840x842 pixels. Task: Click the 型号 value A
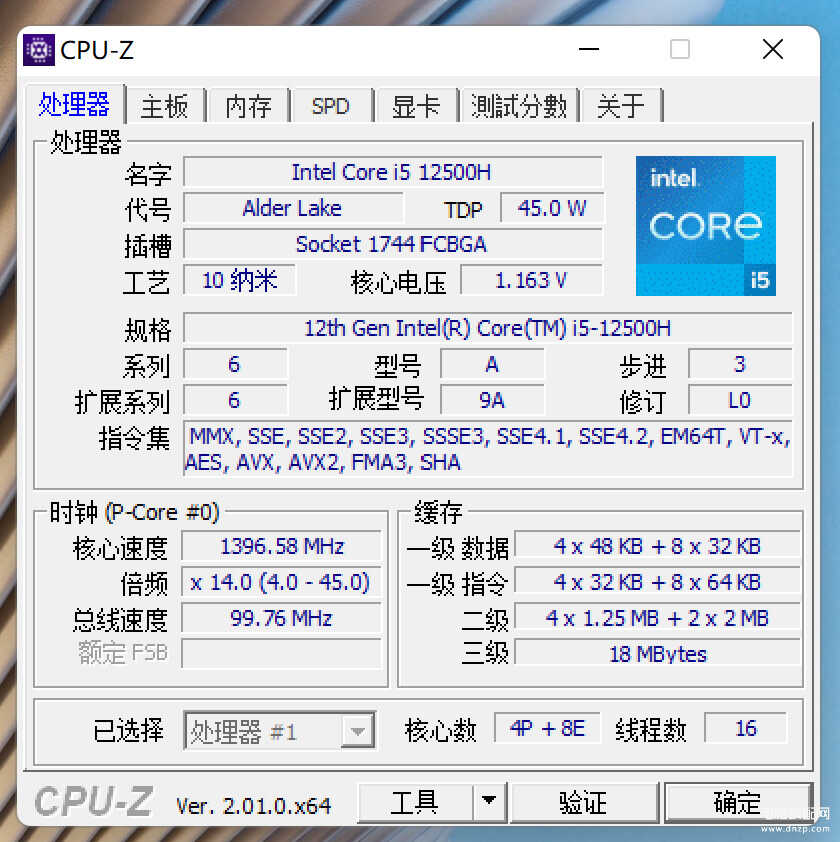(492, 364)
